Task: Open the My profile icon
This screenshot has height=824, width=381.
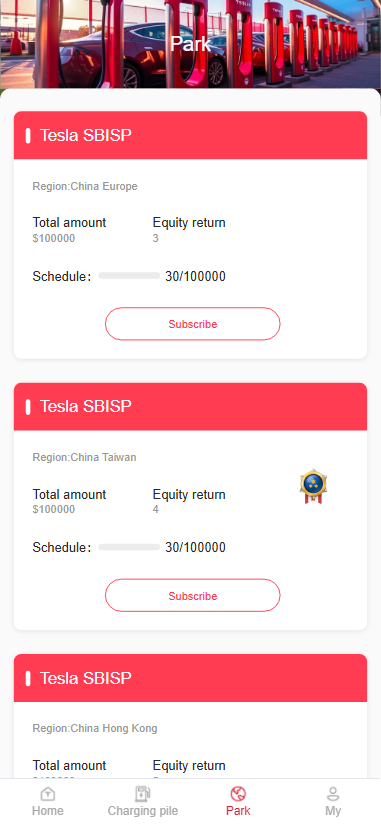Action: pyautogui.click(x=333, y=794)
